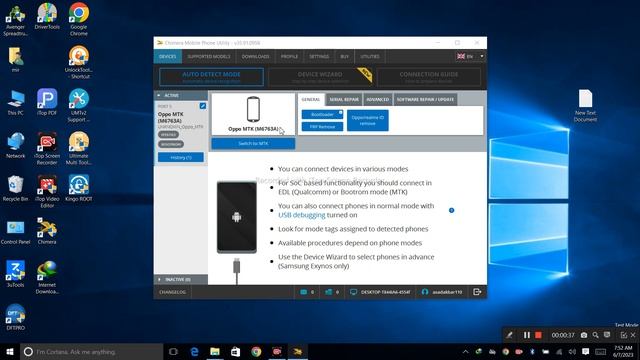Click the recorder pen annotation icon

509,335
